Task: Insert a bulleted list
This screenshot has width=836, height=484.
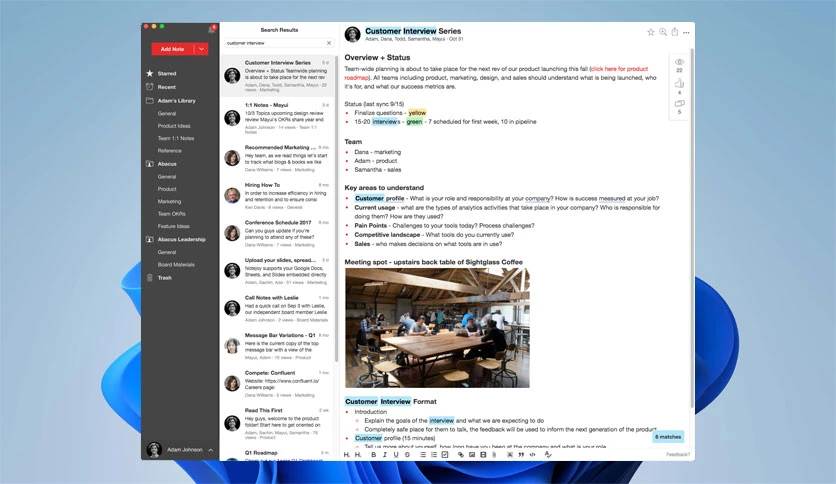Action: 422,455
